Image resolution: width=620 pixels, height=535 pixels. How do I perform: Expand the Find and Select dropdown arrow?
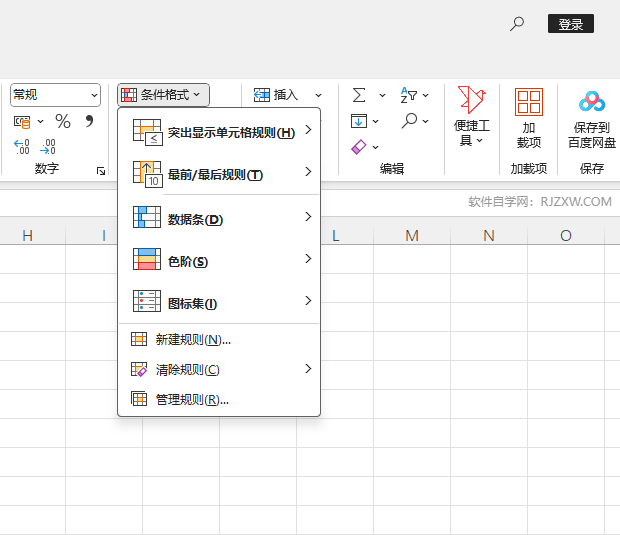click(x=425, y=121)
